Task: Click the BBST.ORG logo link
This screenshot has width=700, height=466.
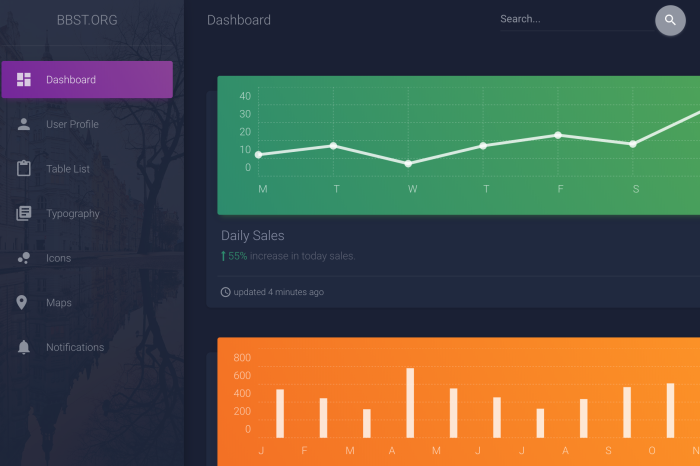Action: [x=87, y=20]
